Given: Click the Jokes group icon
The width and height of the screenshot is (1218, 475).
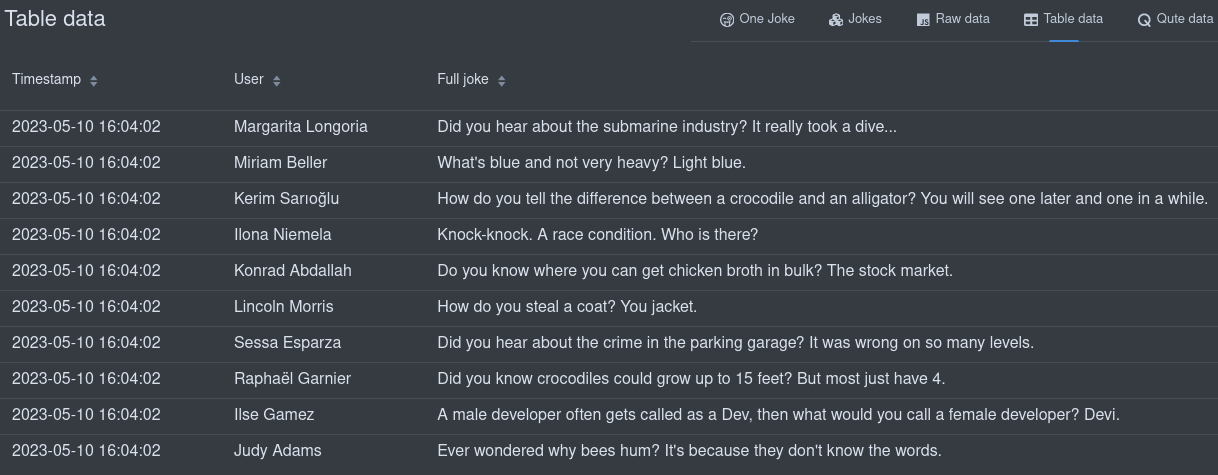Looking at the screenshot, I should [836, 20].
